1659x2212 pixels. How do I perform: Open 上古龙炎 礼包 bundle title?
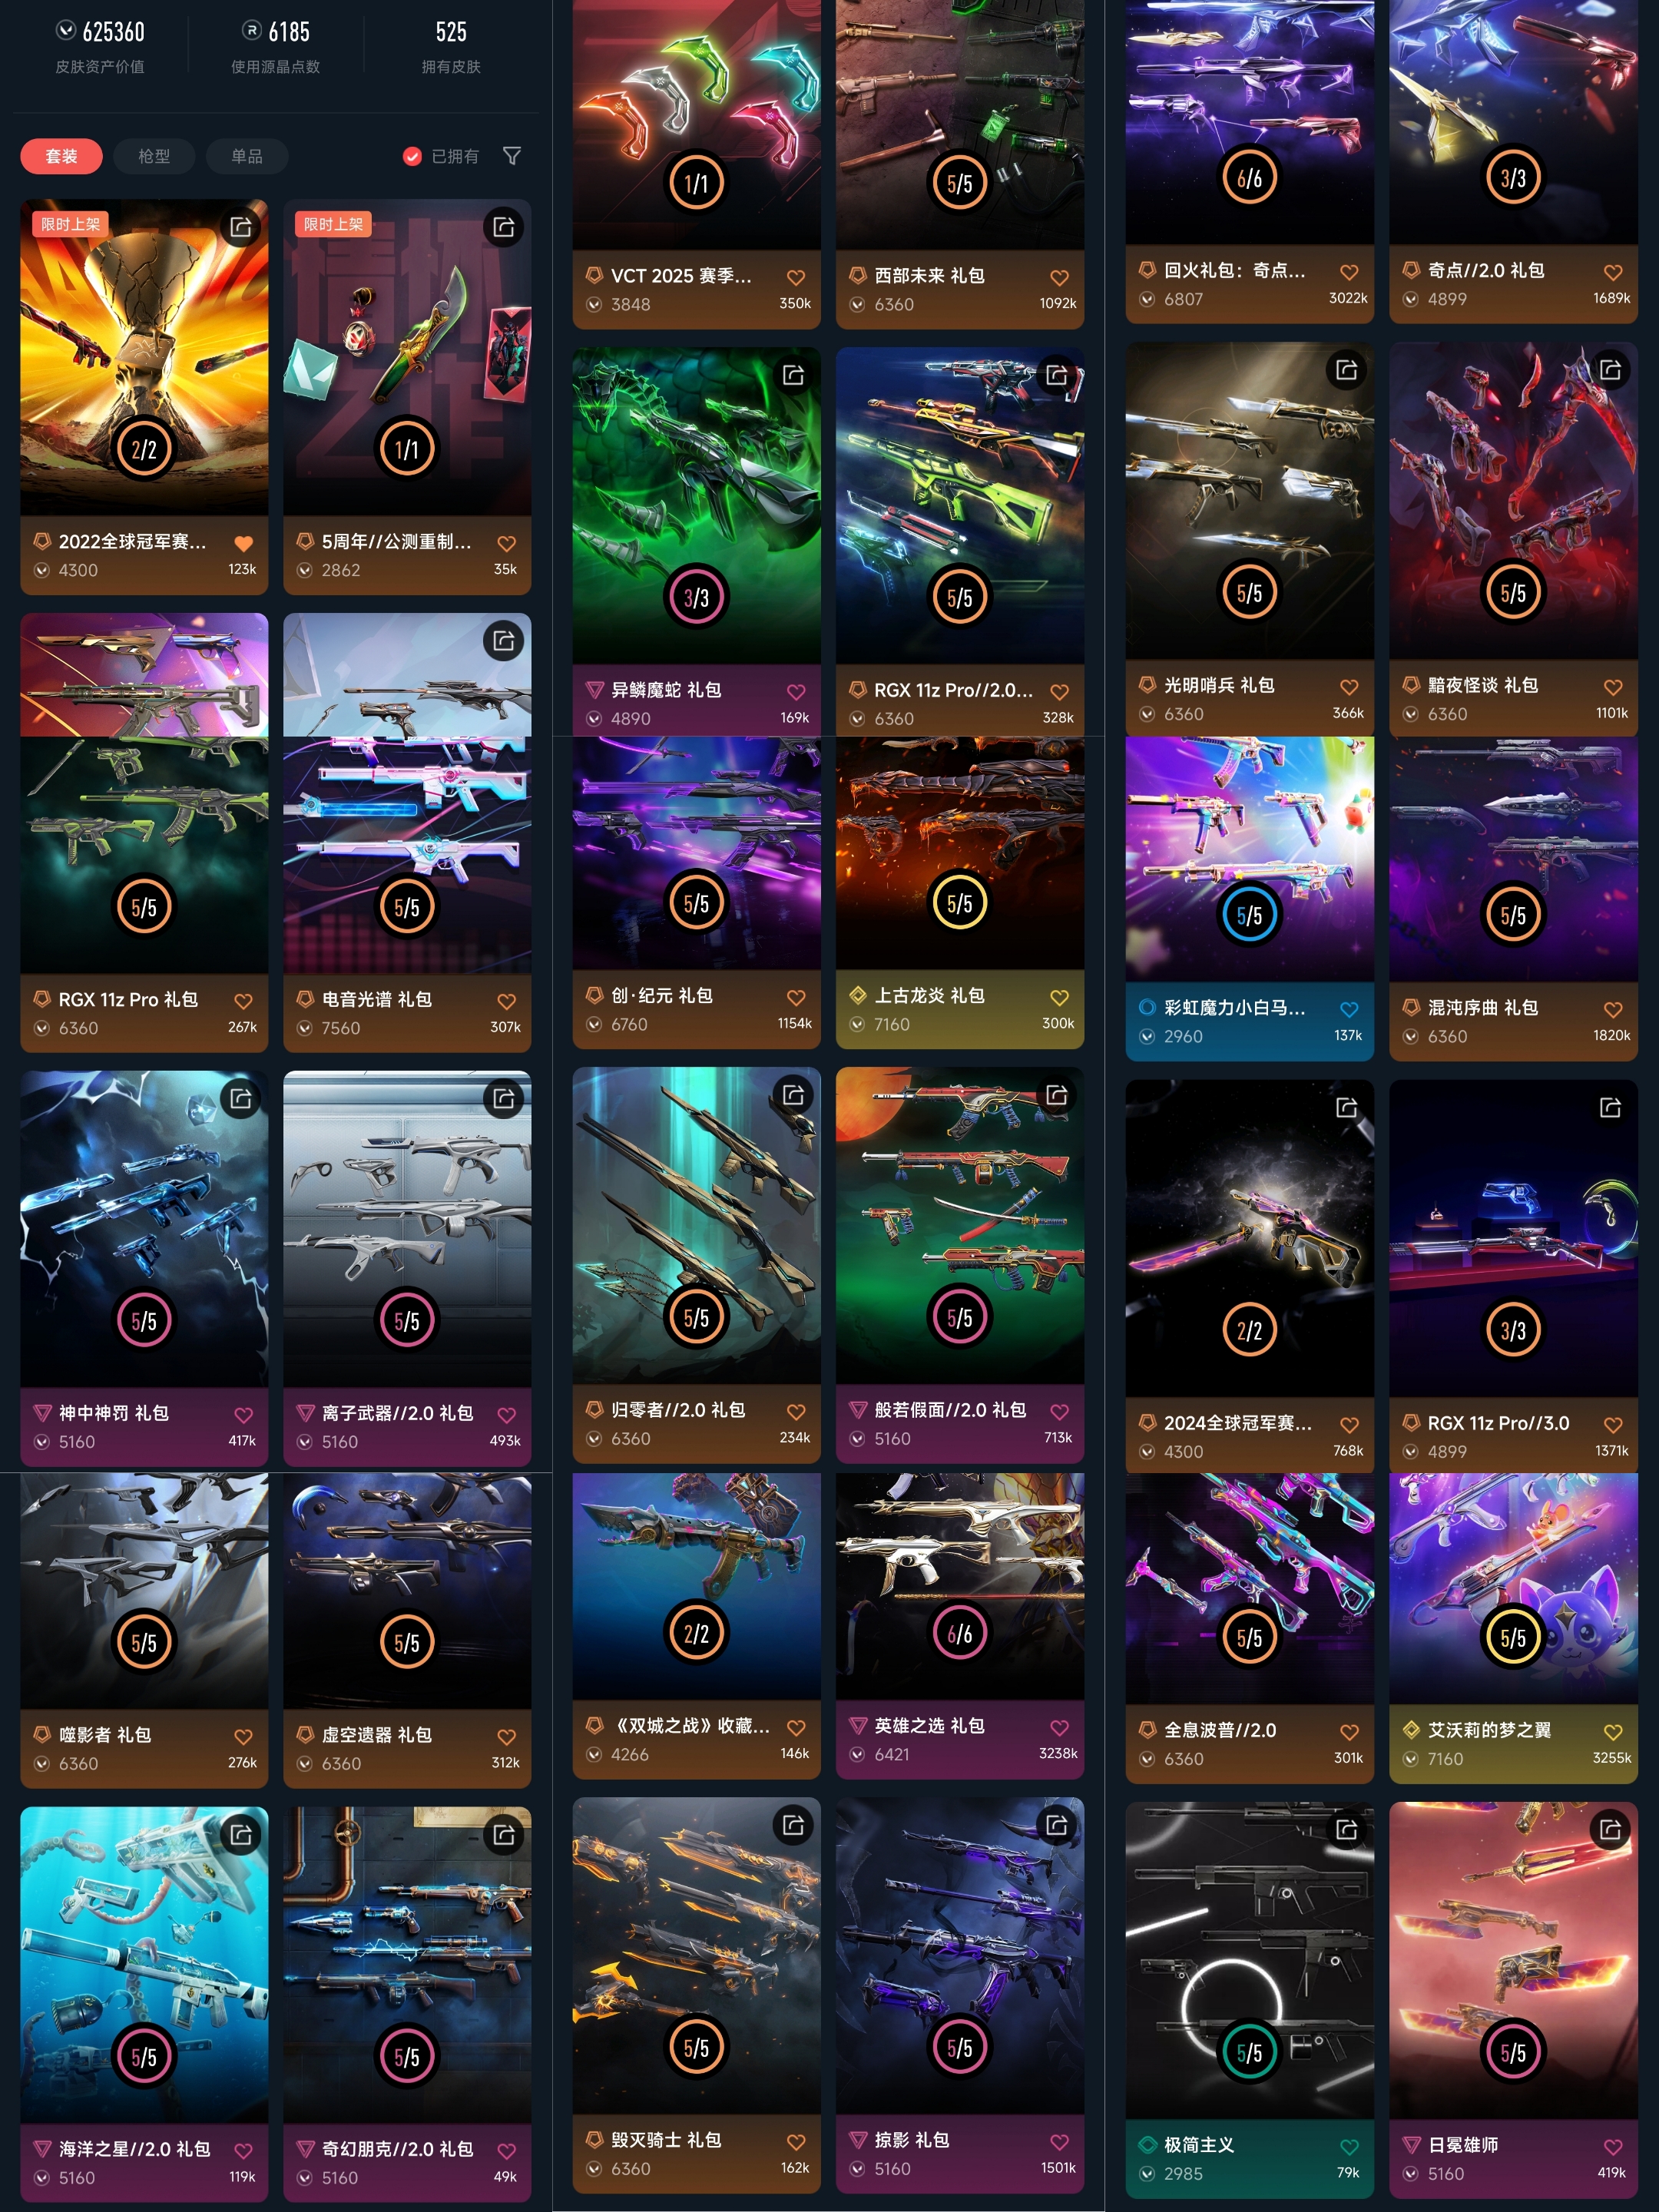pyautogui.click(x=929, y=995)
